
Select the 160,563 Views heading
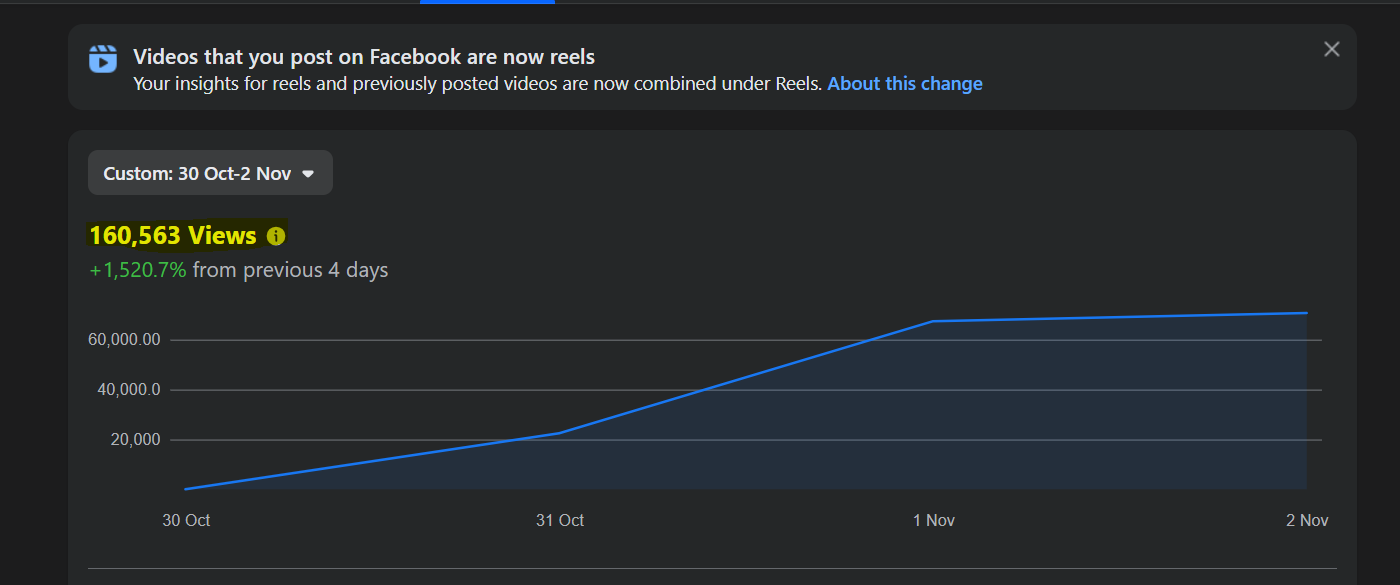point(173,235)
